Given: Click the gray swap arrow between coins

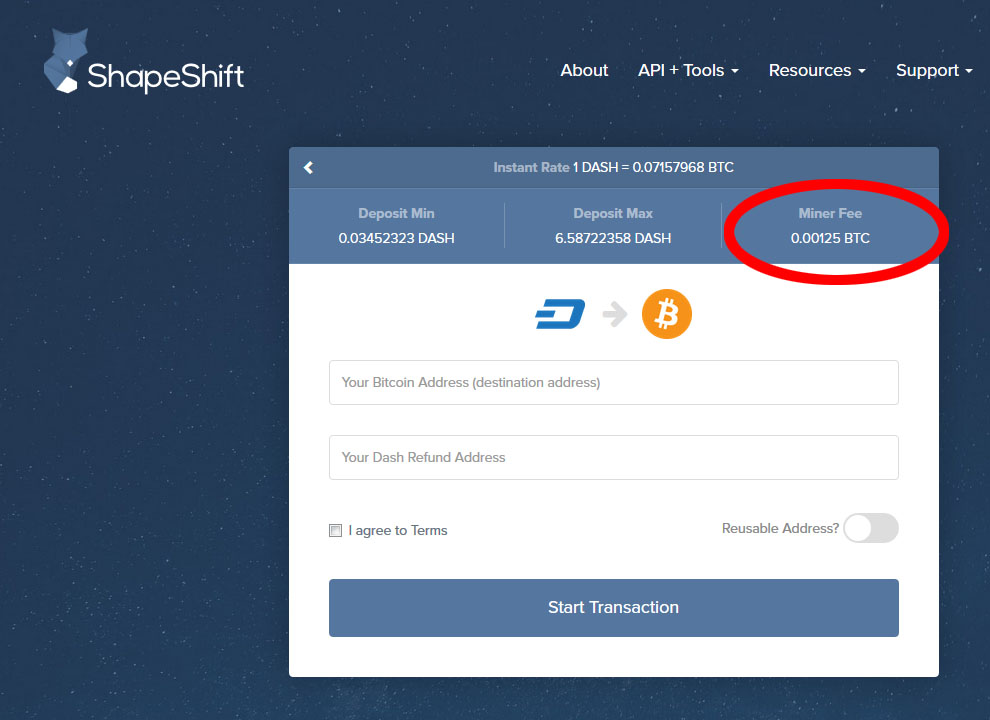Looking at the screenshot, I should click(x=614, y=314).
